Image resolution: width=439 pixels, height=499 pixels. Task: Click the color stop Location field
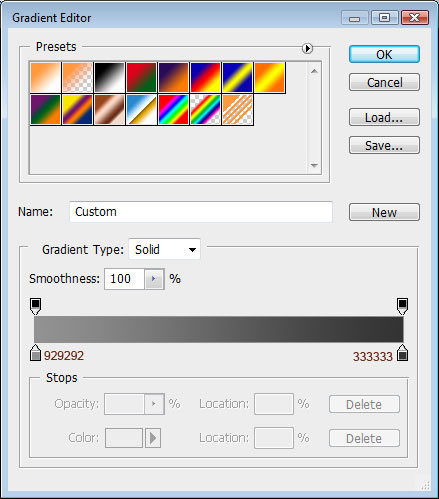tap(274, 438)
